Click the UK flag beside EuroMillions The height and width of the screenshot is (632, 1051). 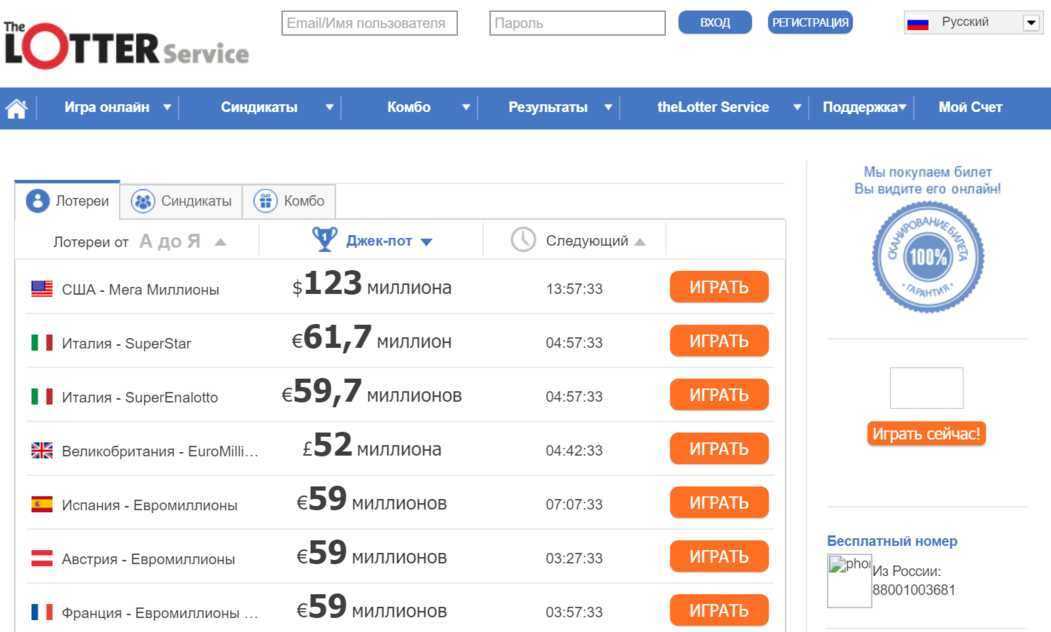tap(42, 450)
